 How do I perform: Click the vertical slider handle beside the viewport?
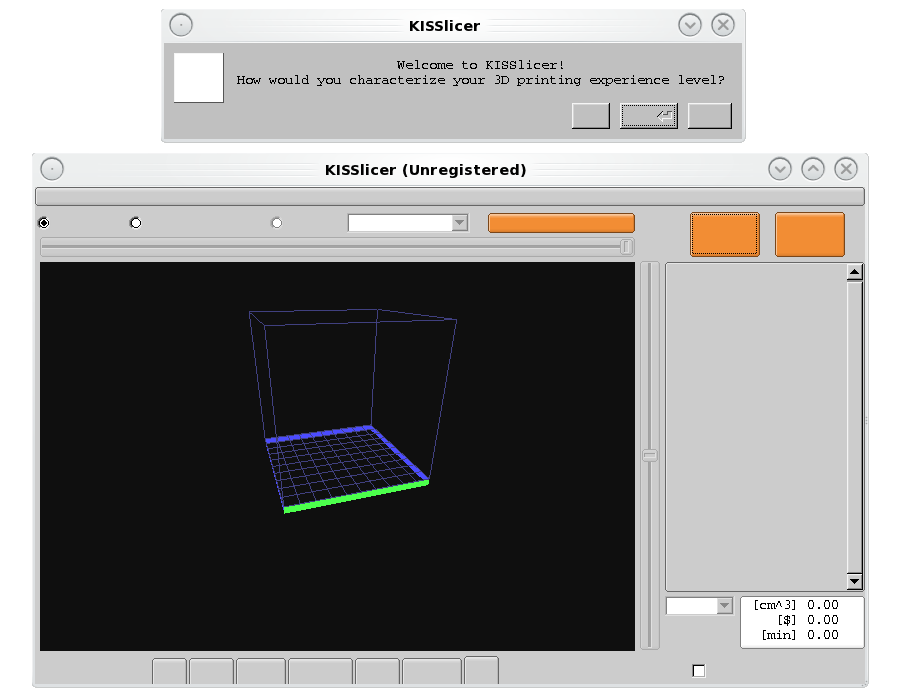[x=650, y=456]
